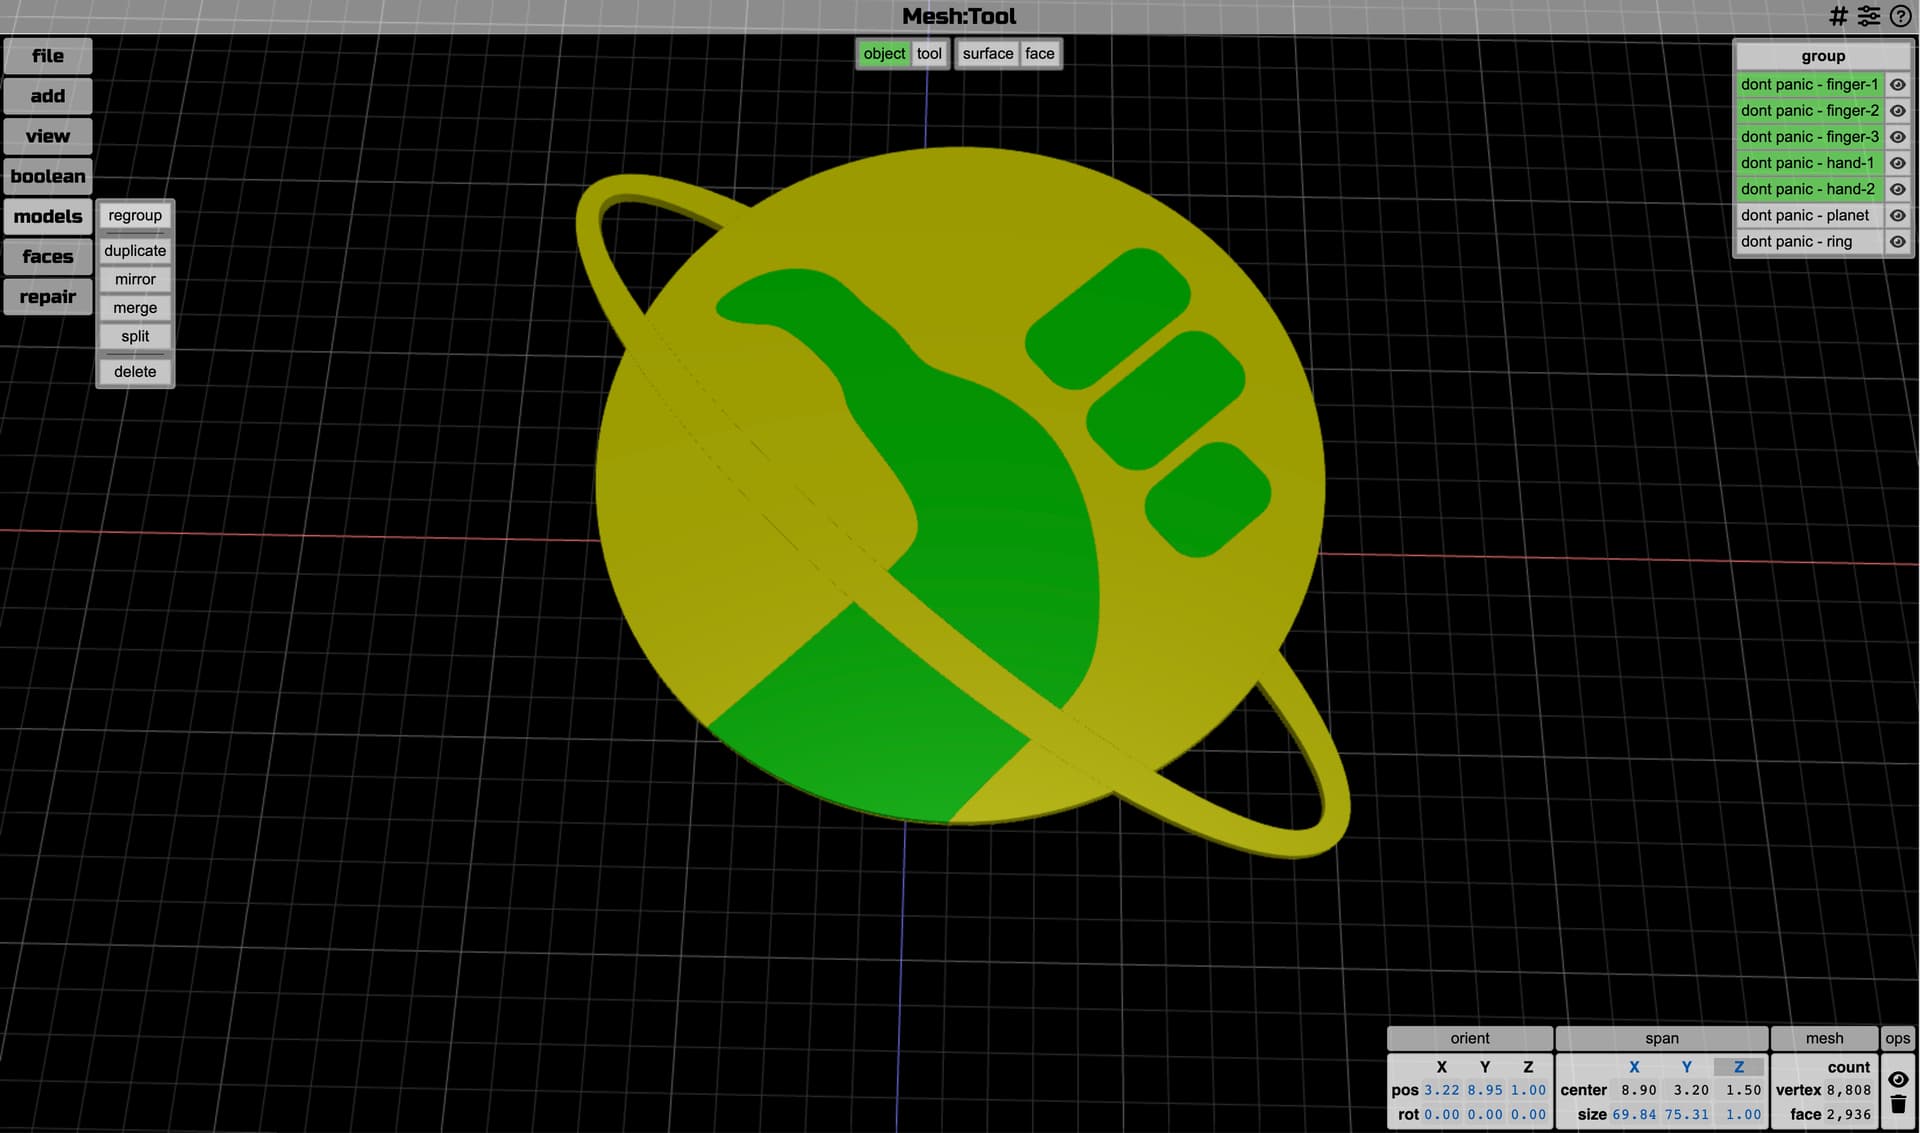The width and height of the screenshot is (1920, 1133).
Task: Click the trash icon in ops panel
Action: (1897, 1106)
